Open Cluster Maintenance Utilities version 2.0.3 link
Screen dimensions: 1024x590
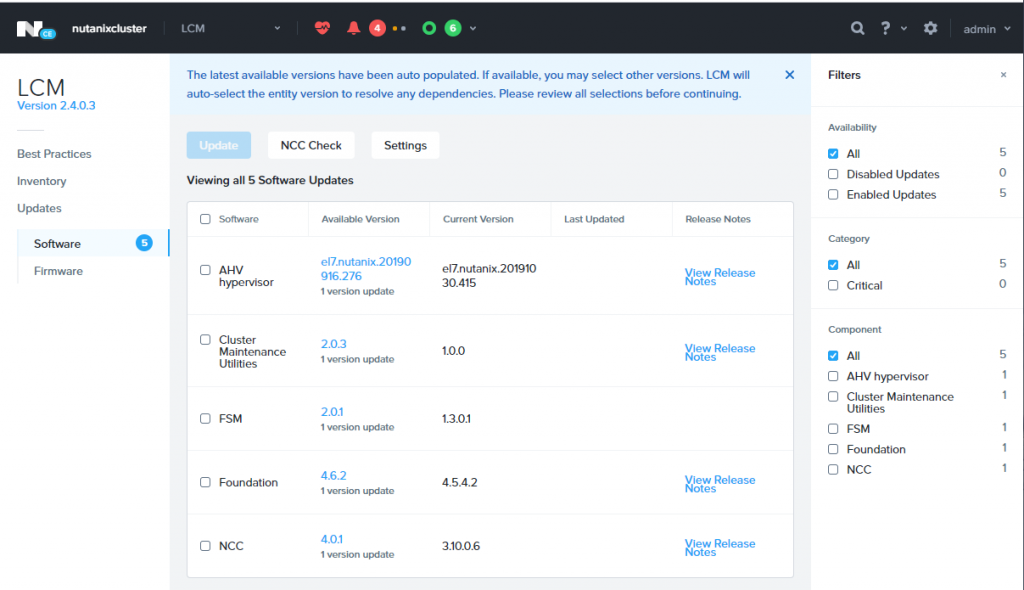pos(334,344)
